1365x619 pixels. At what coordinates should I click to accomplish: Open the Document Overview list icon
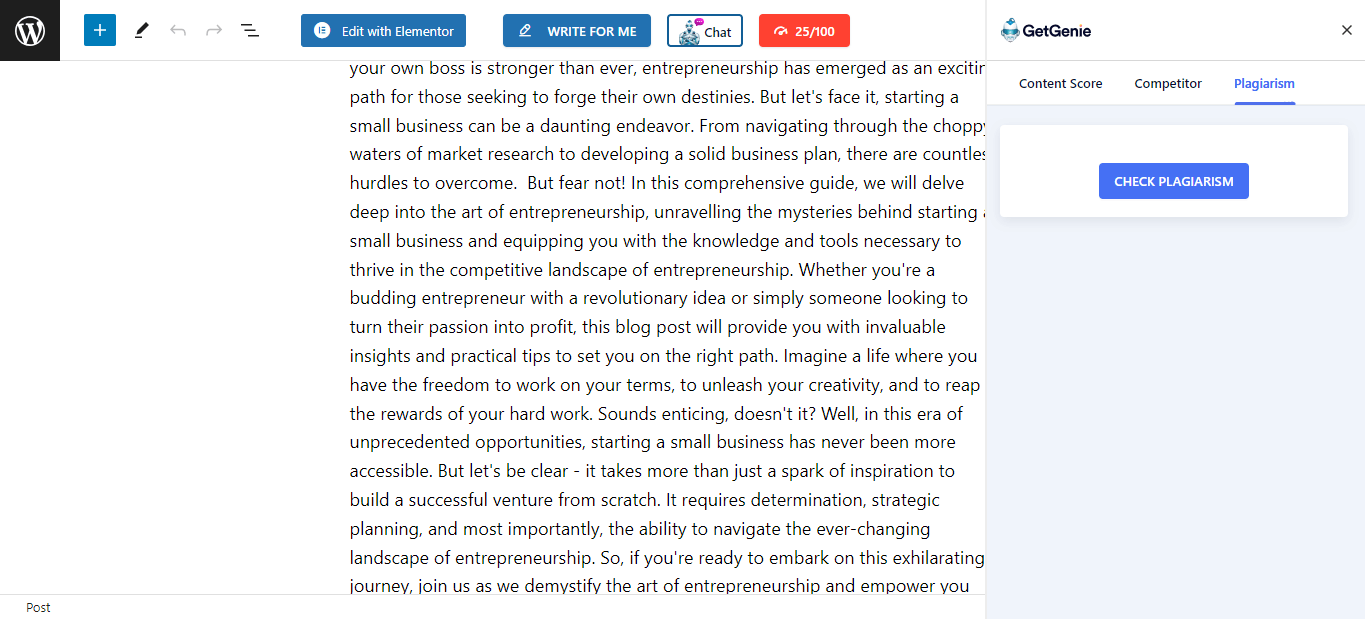click(250, 30)
